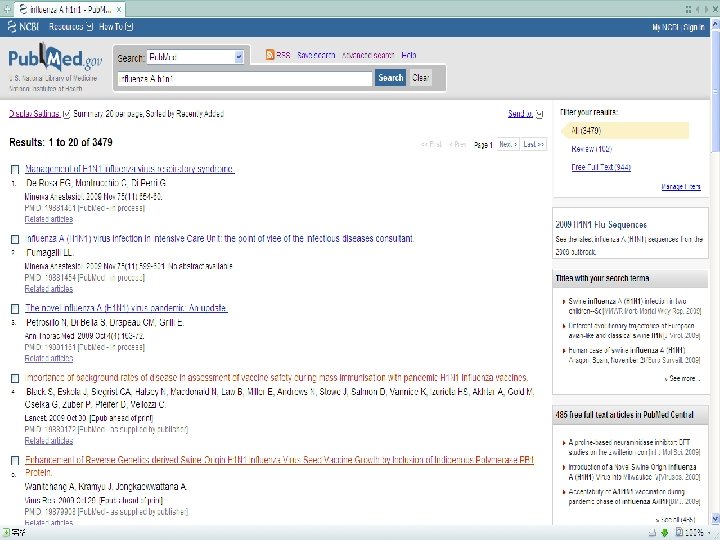
Task: Click the Clear button
Action: pyautogui.click(x=421, y=78)
